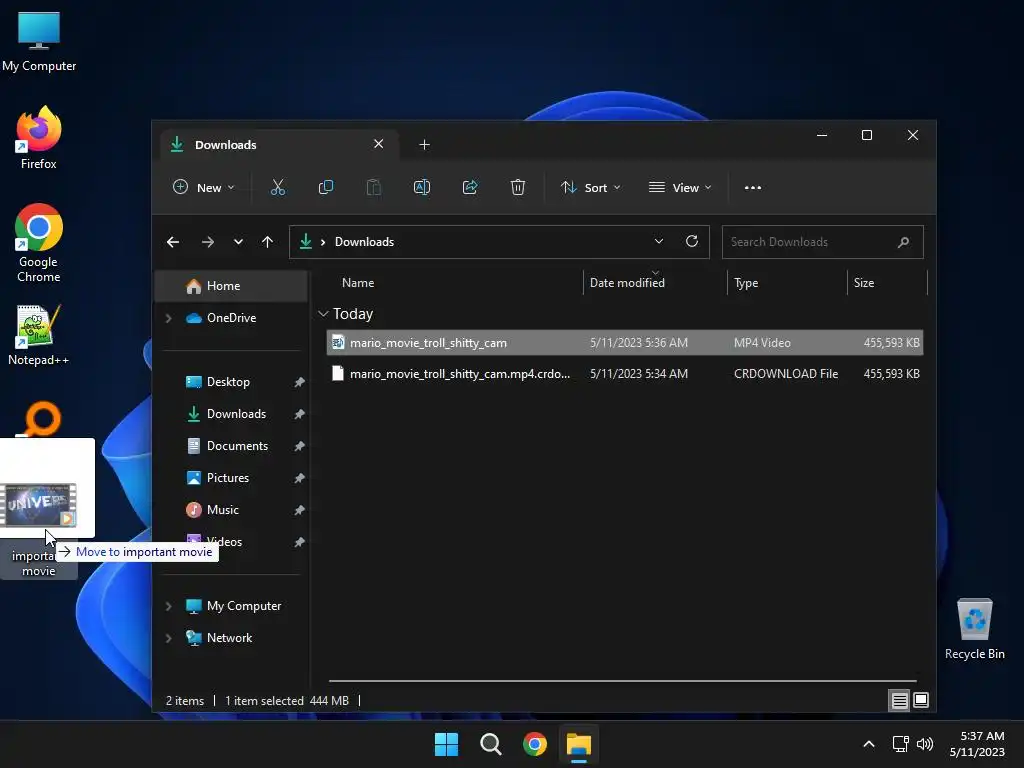The height and width of the screenshot is (768, 1024).
Task: Select the mario_movie_troll_shitty_cam.mp4.crdownload file
Action: coord(624,374)
